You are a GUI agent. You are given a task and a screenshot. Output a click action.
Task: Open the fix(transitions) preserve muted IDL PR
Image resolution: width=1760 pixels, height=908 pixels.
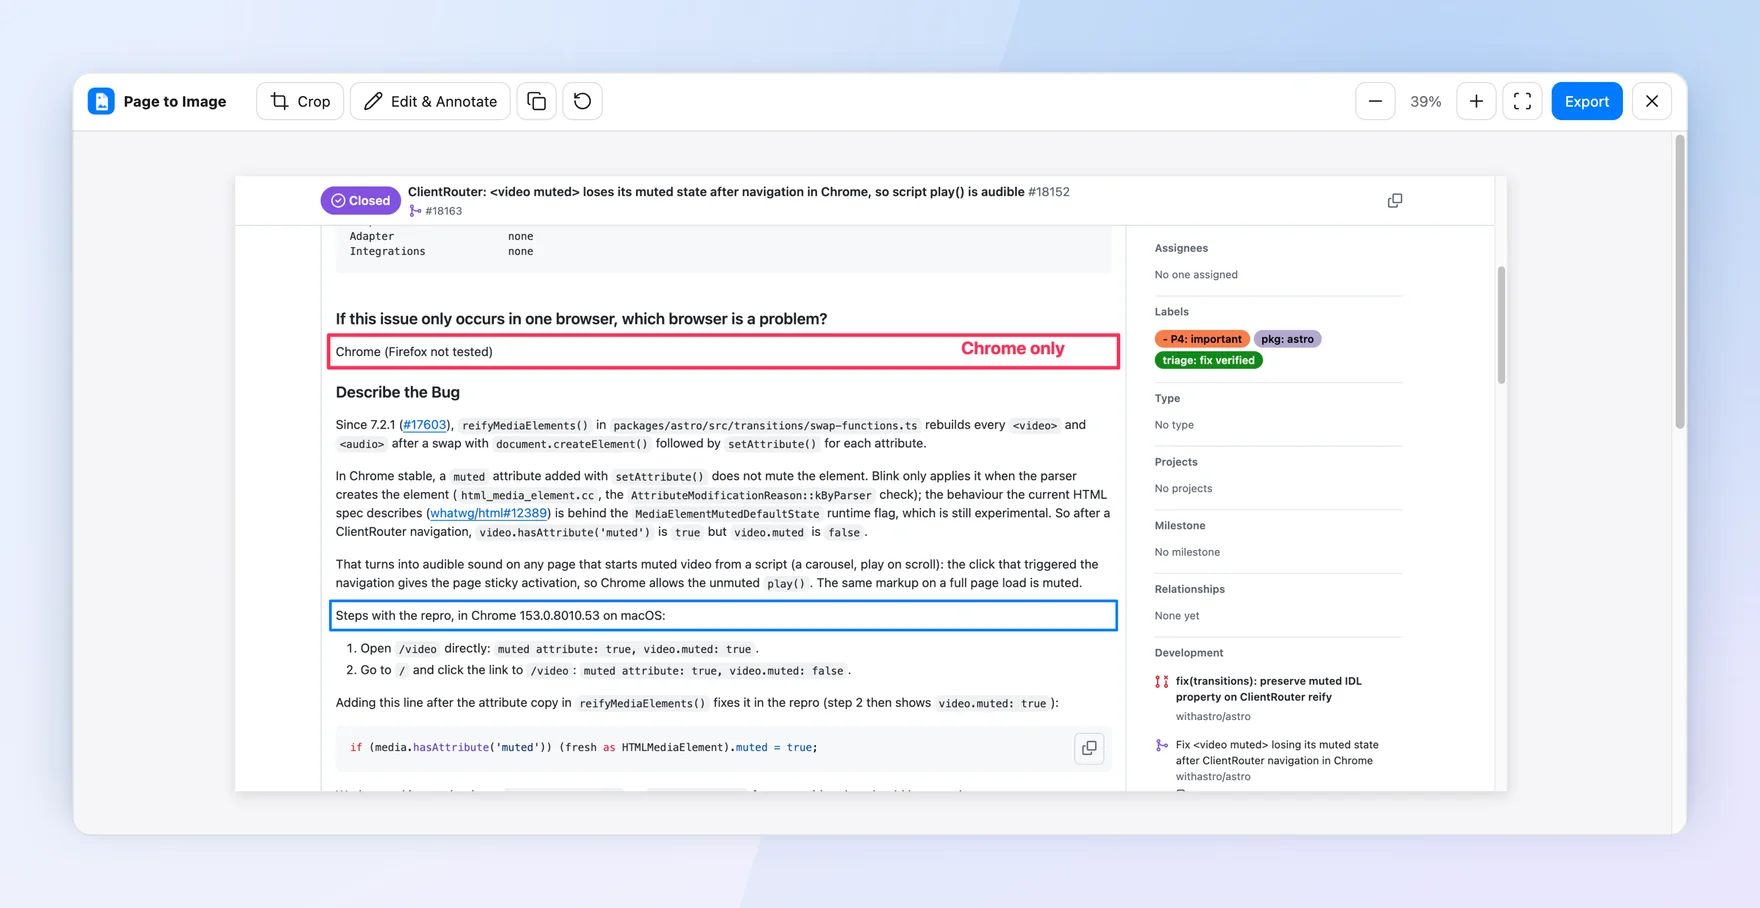click(1269, 689)
